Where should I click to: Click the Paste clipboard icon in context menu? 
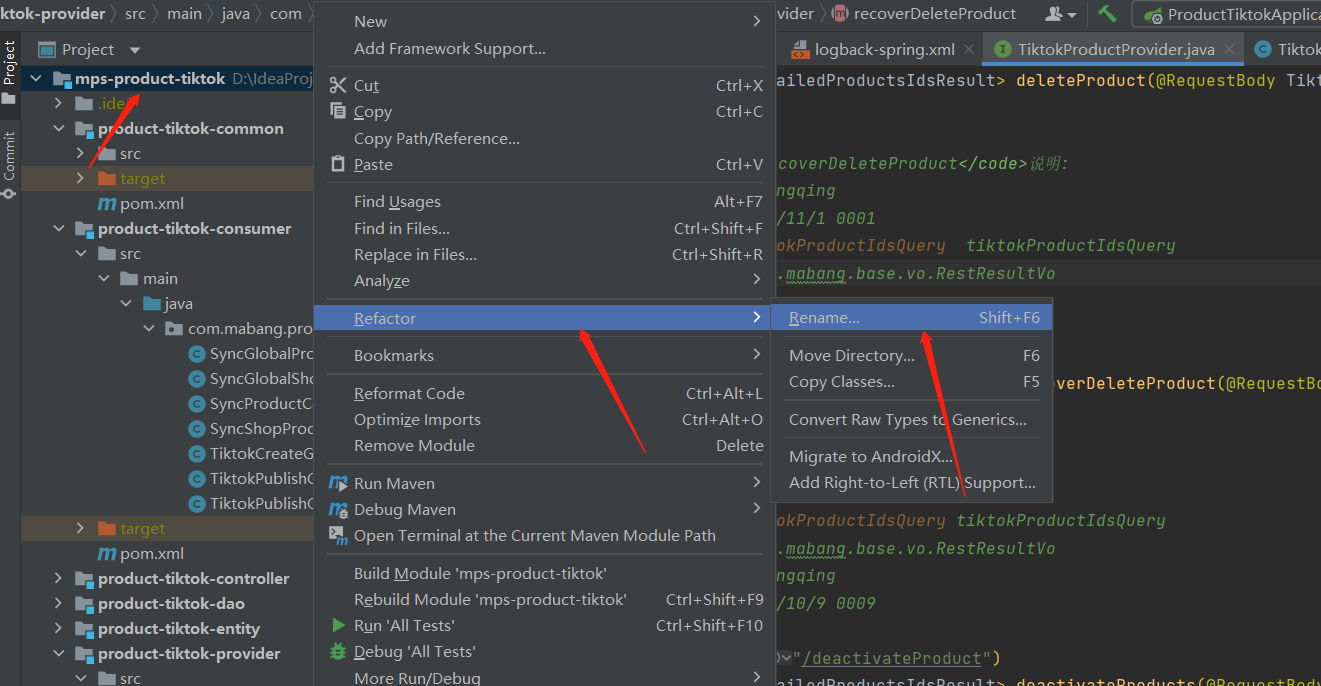click(338, 165)
